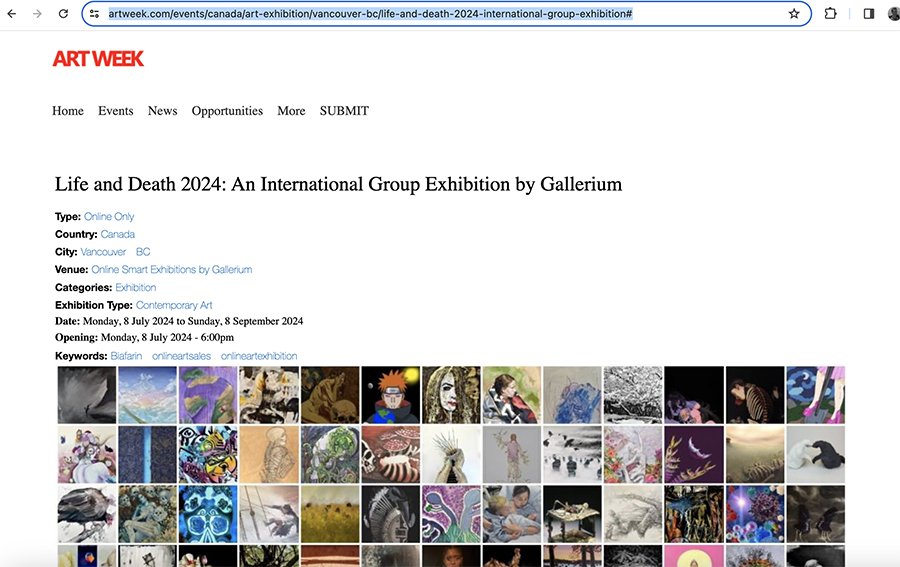Open the mother holding baby thumbnail

point(511,514)
